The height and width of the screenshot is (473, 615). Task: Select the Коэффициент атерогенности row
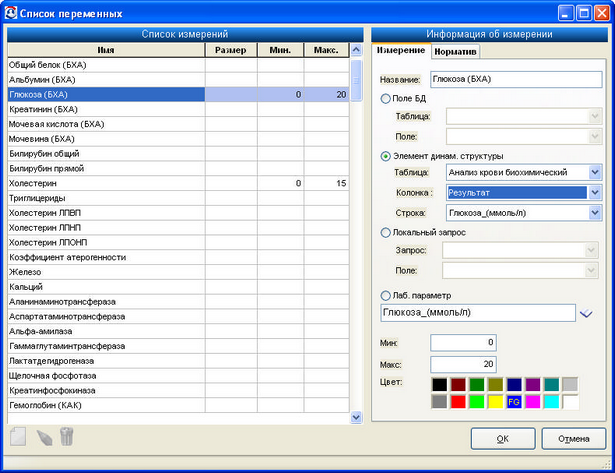point(178,257)
